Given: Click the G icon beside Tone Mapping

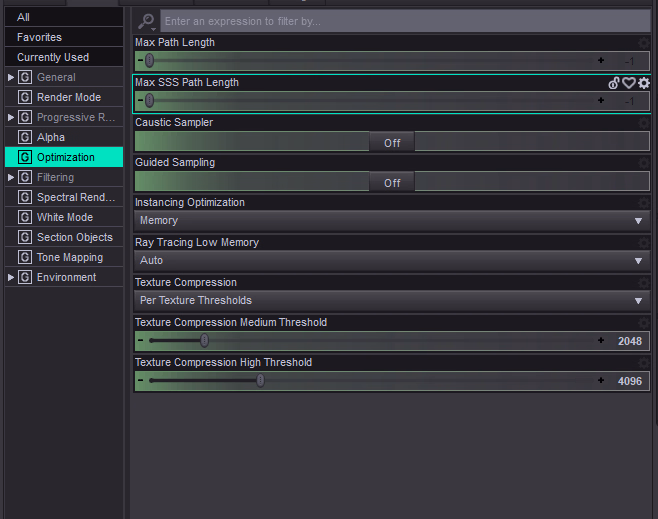Looking at the screenshot, I should pos(25,257).
